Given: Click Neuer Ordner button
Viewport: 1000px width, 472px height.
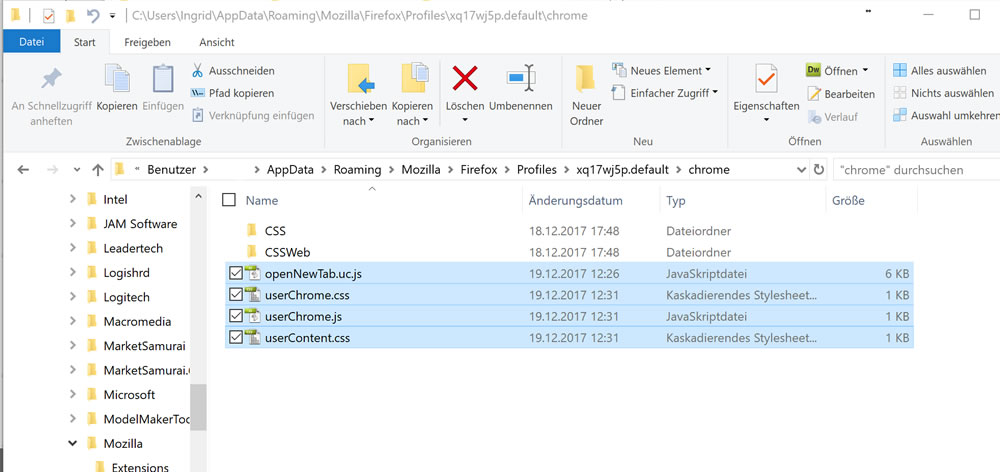Looking at the screenshot, I should 586,94.
